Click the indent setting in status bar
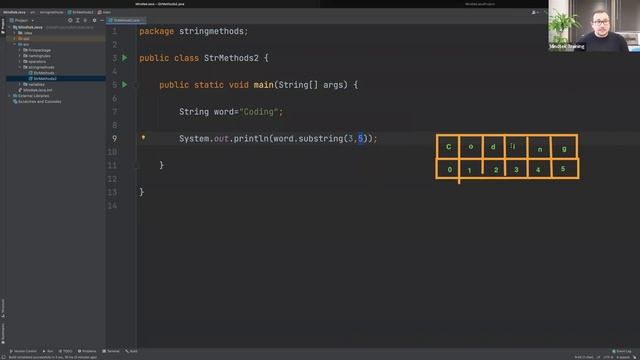Screen dimensions: 640x360 [x=623, y=357]
